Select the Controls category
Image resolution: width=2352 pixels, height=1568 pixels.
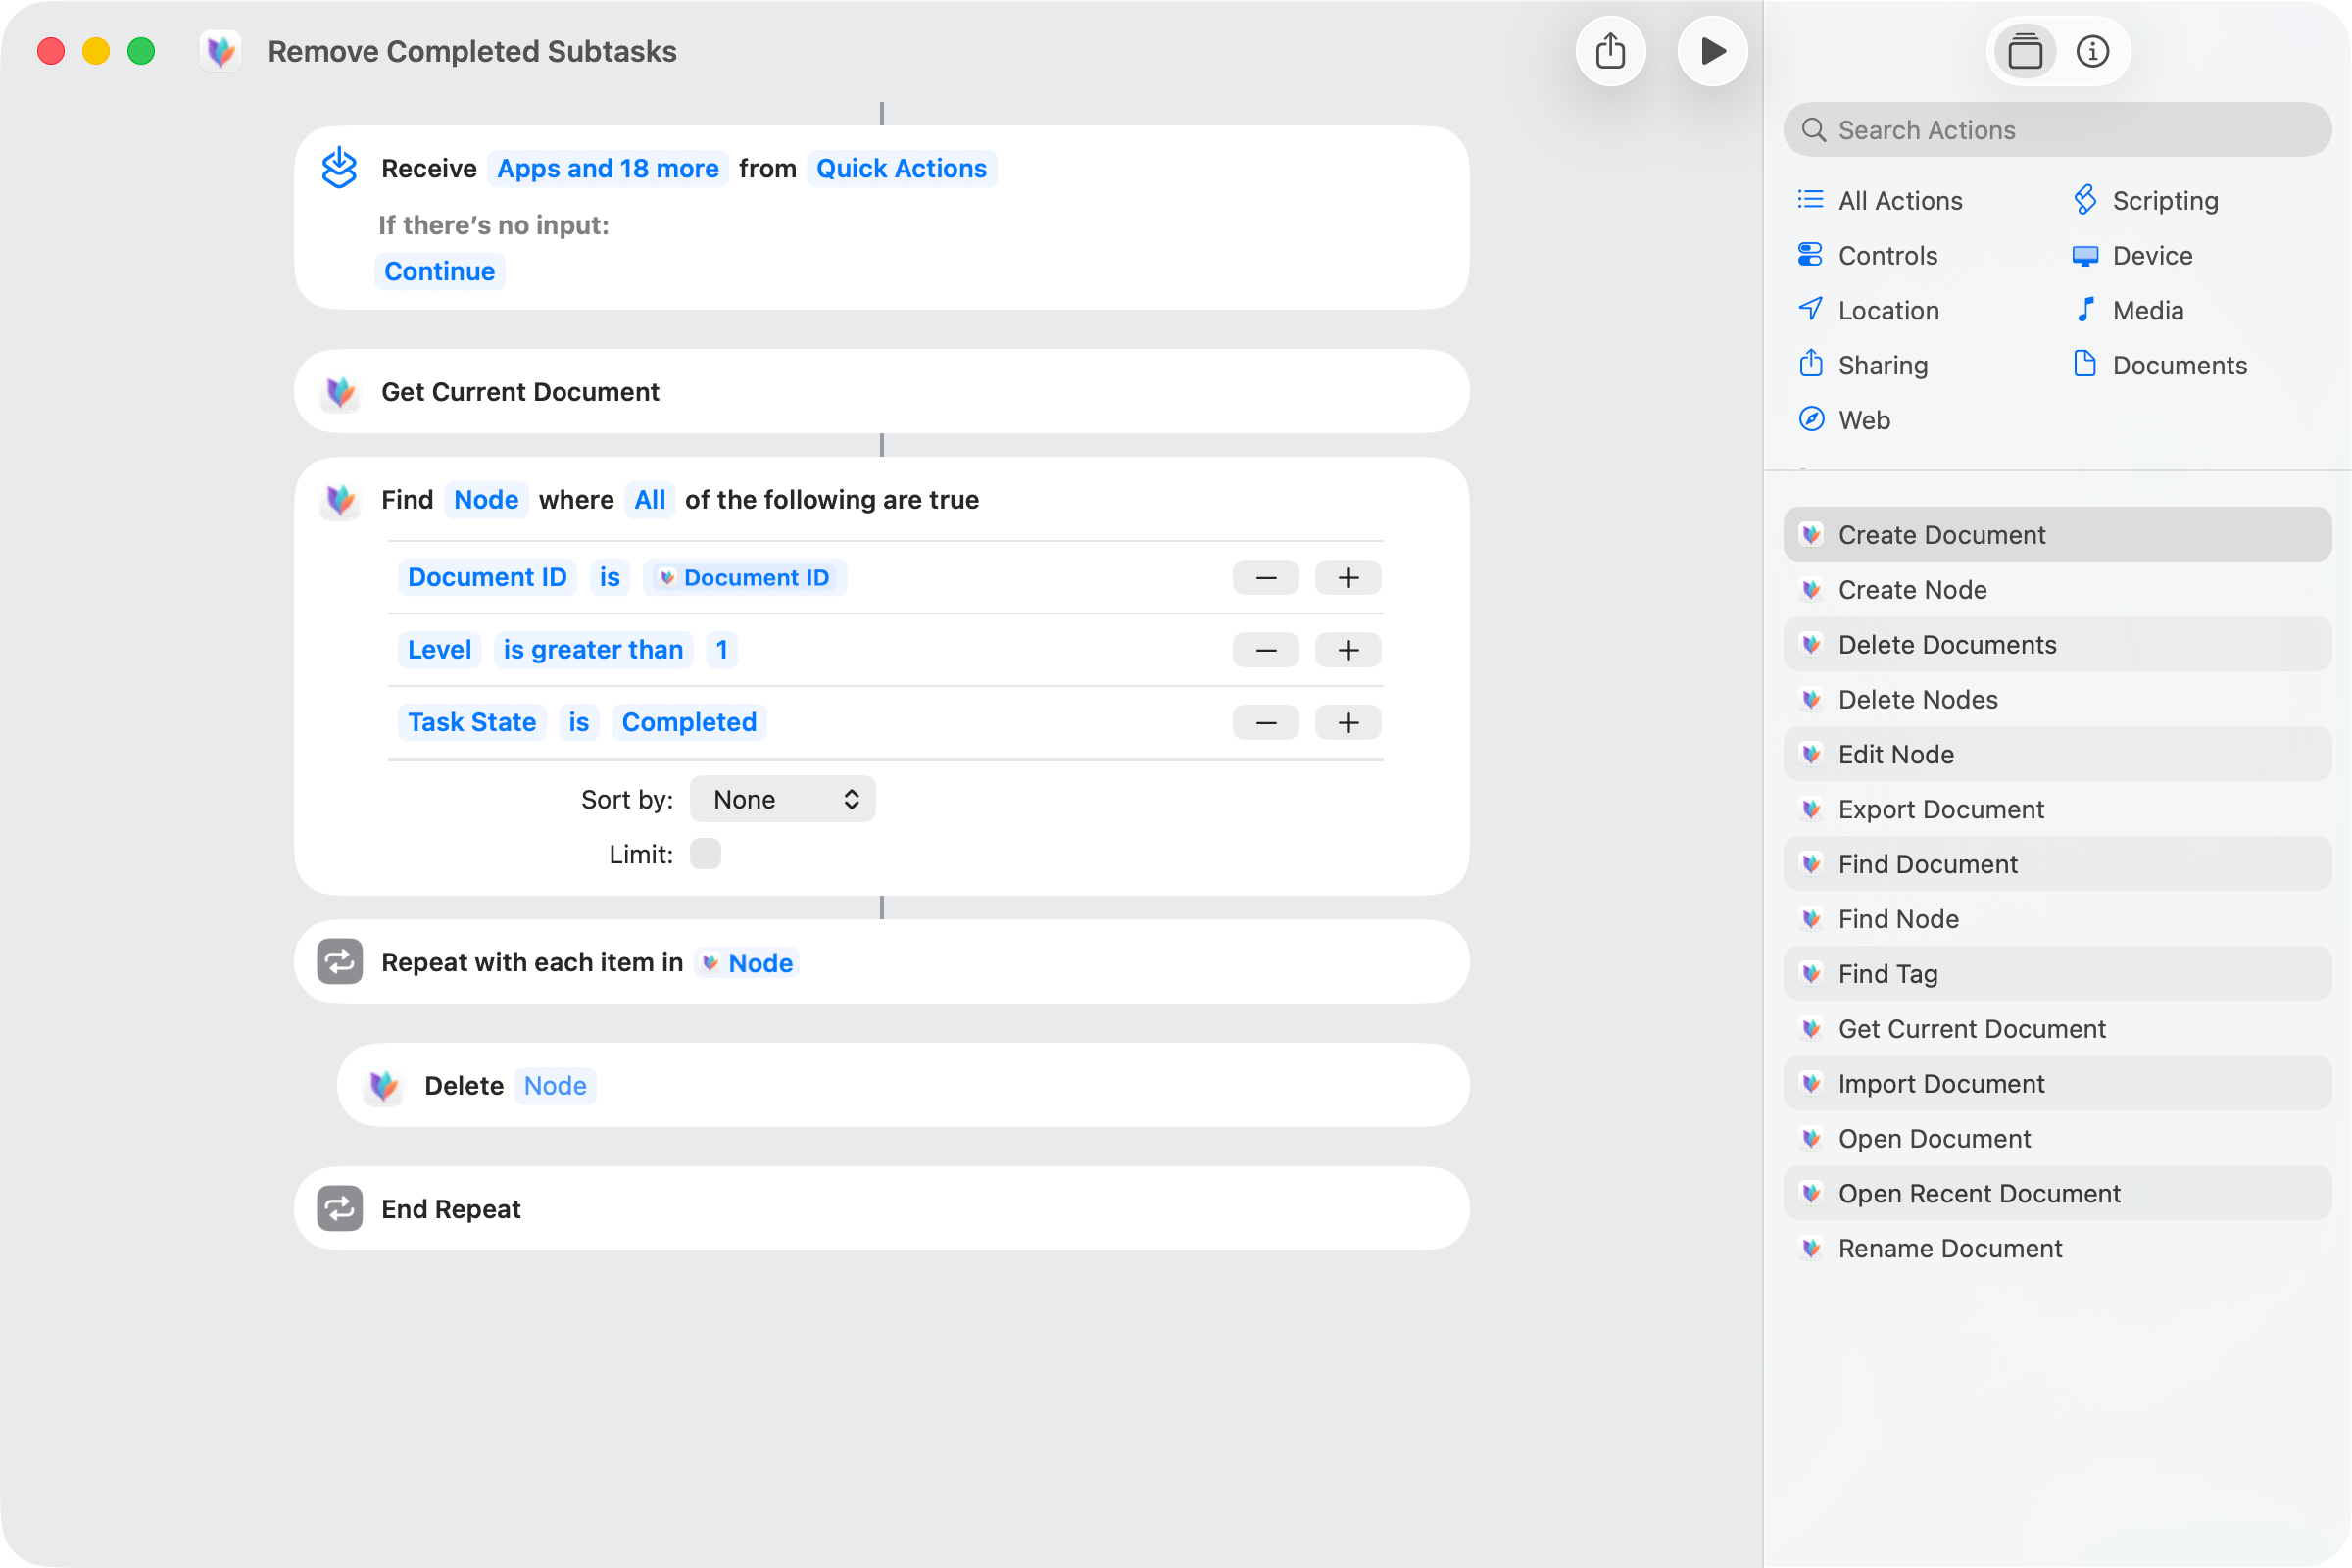tap(1867, 255)
